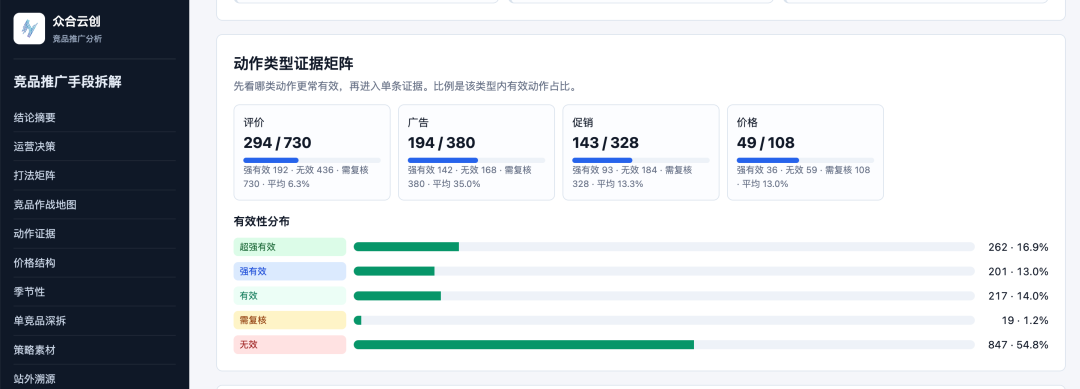Click the 201 · 13.0% value
This screenshot has height=389, width=1080.
(x=1018, y=271)
